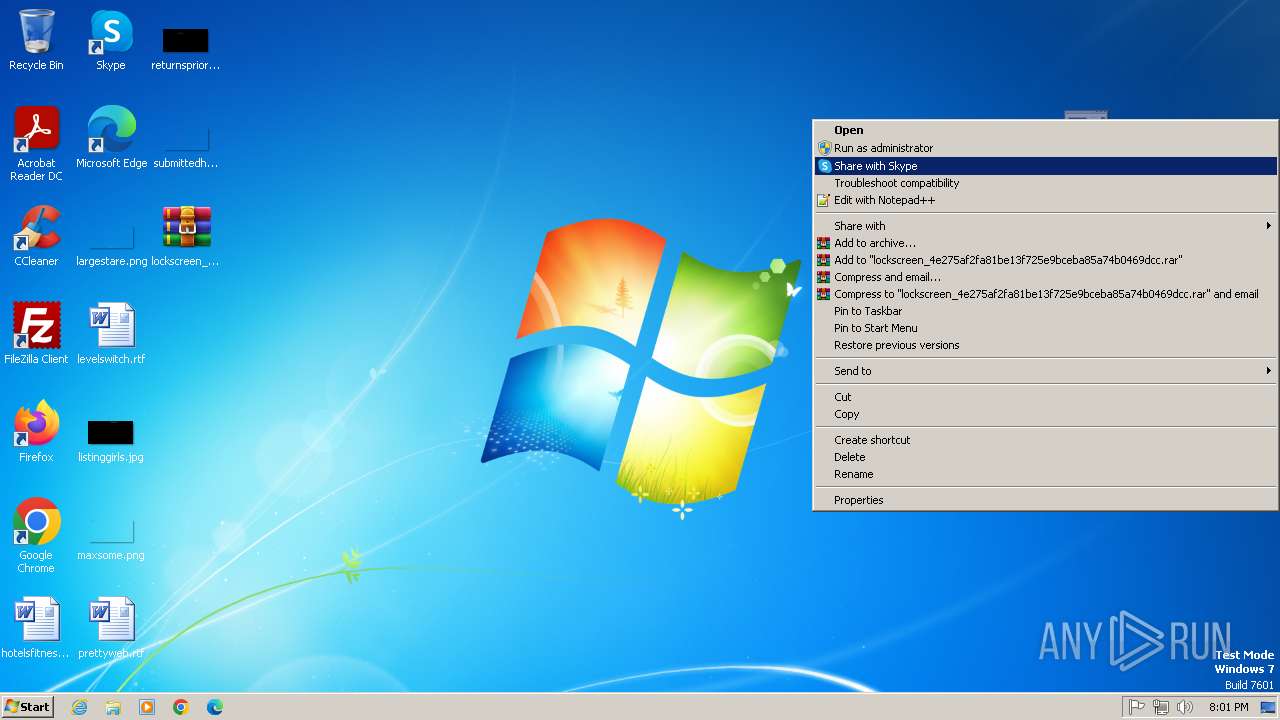This screenshot has width=1280, height=720.
Task: Click the Start button
Action: [27, 707]
